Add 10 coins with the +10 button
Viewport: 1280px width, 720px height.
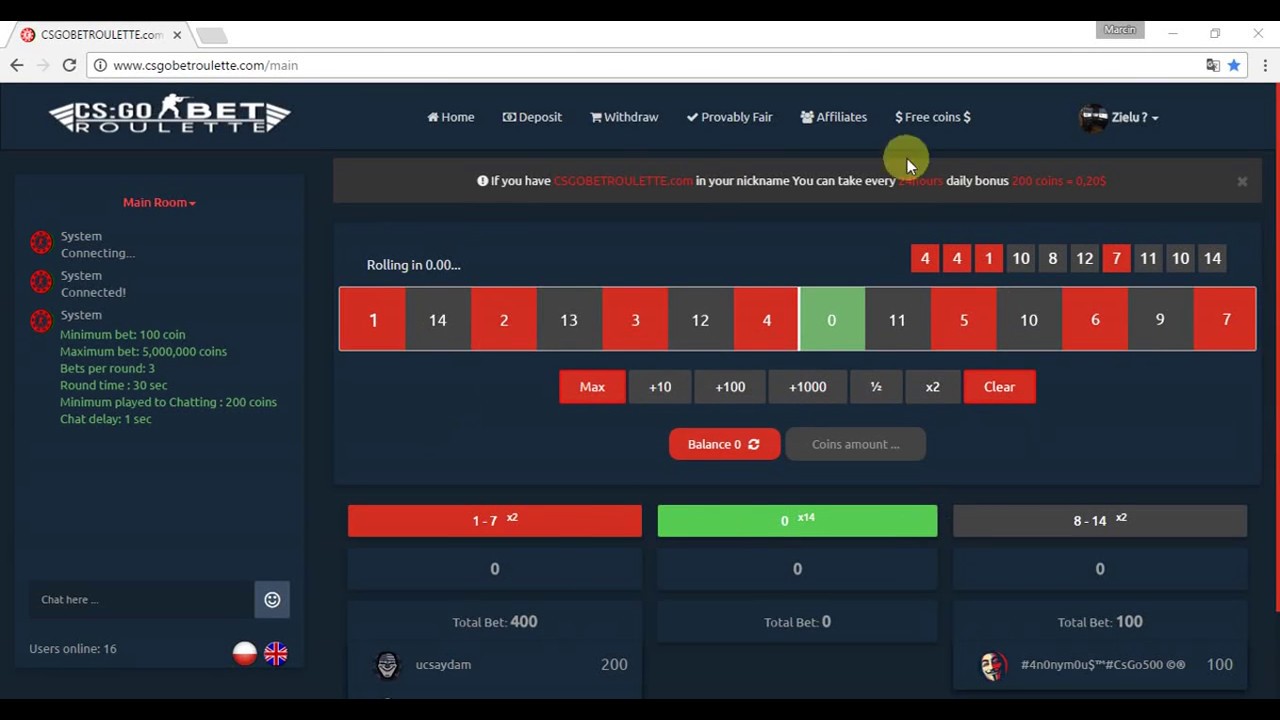[660, 387]
